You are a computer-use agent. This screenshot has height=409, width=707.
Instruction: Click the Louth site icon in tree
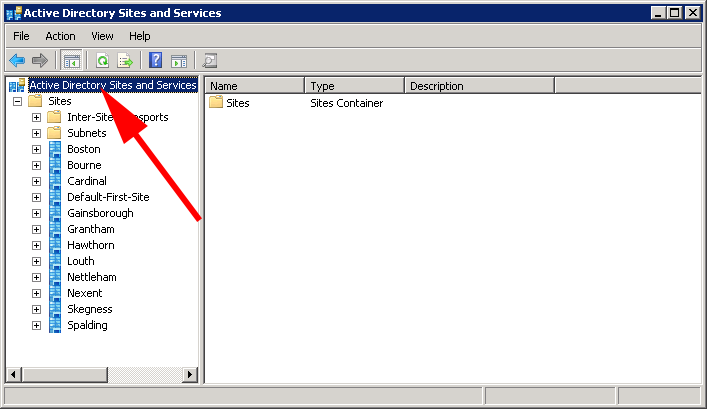pos(55,261)
